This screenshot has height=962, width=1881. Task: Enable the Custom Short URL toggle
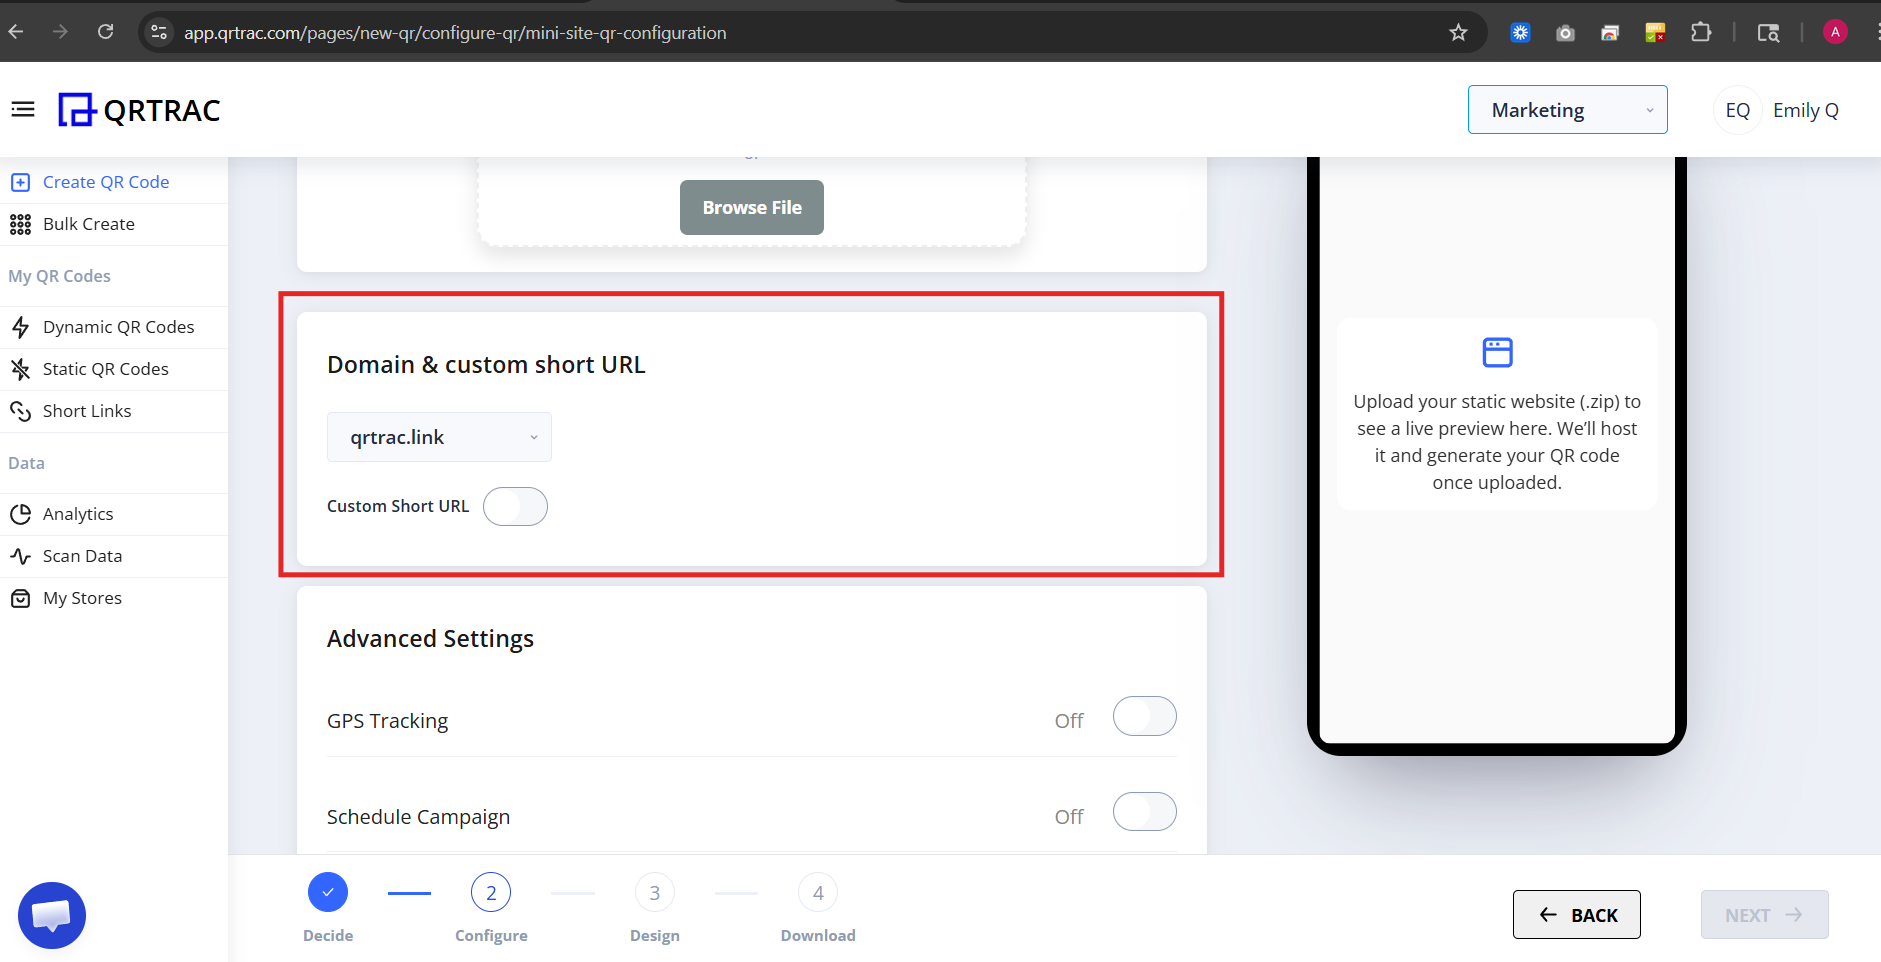click(x=515, y=506)
